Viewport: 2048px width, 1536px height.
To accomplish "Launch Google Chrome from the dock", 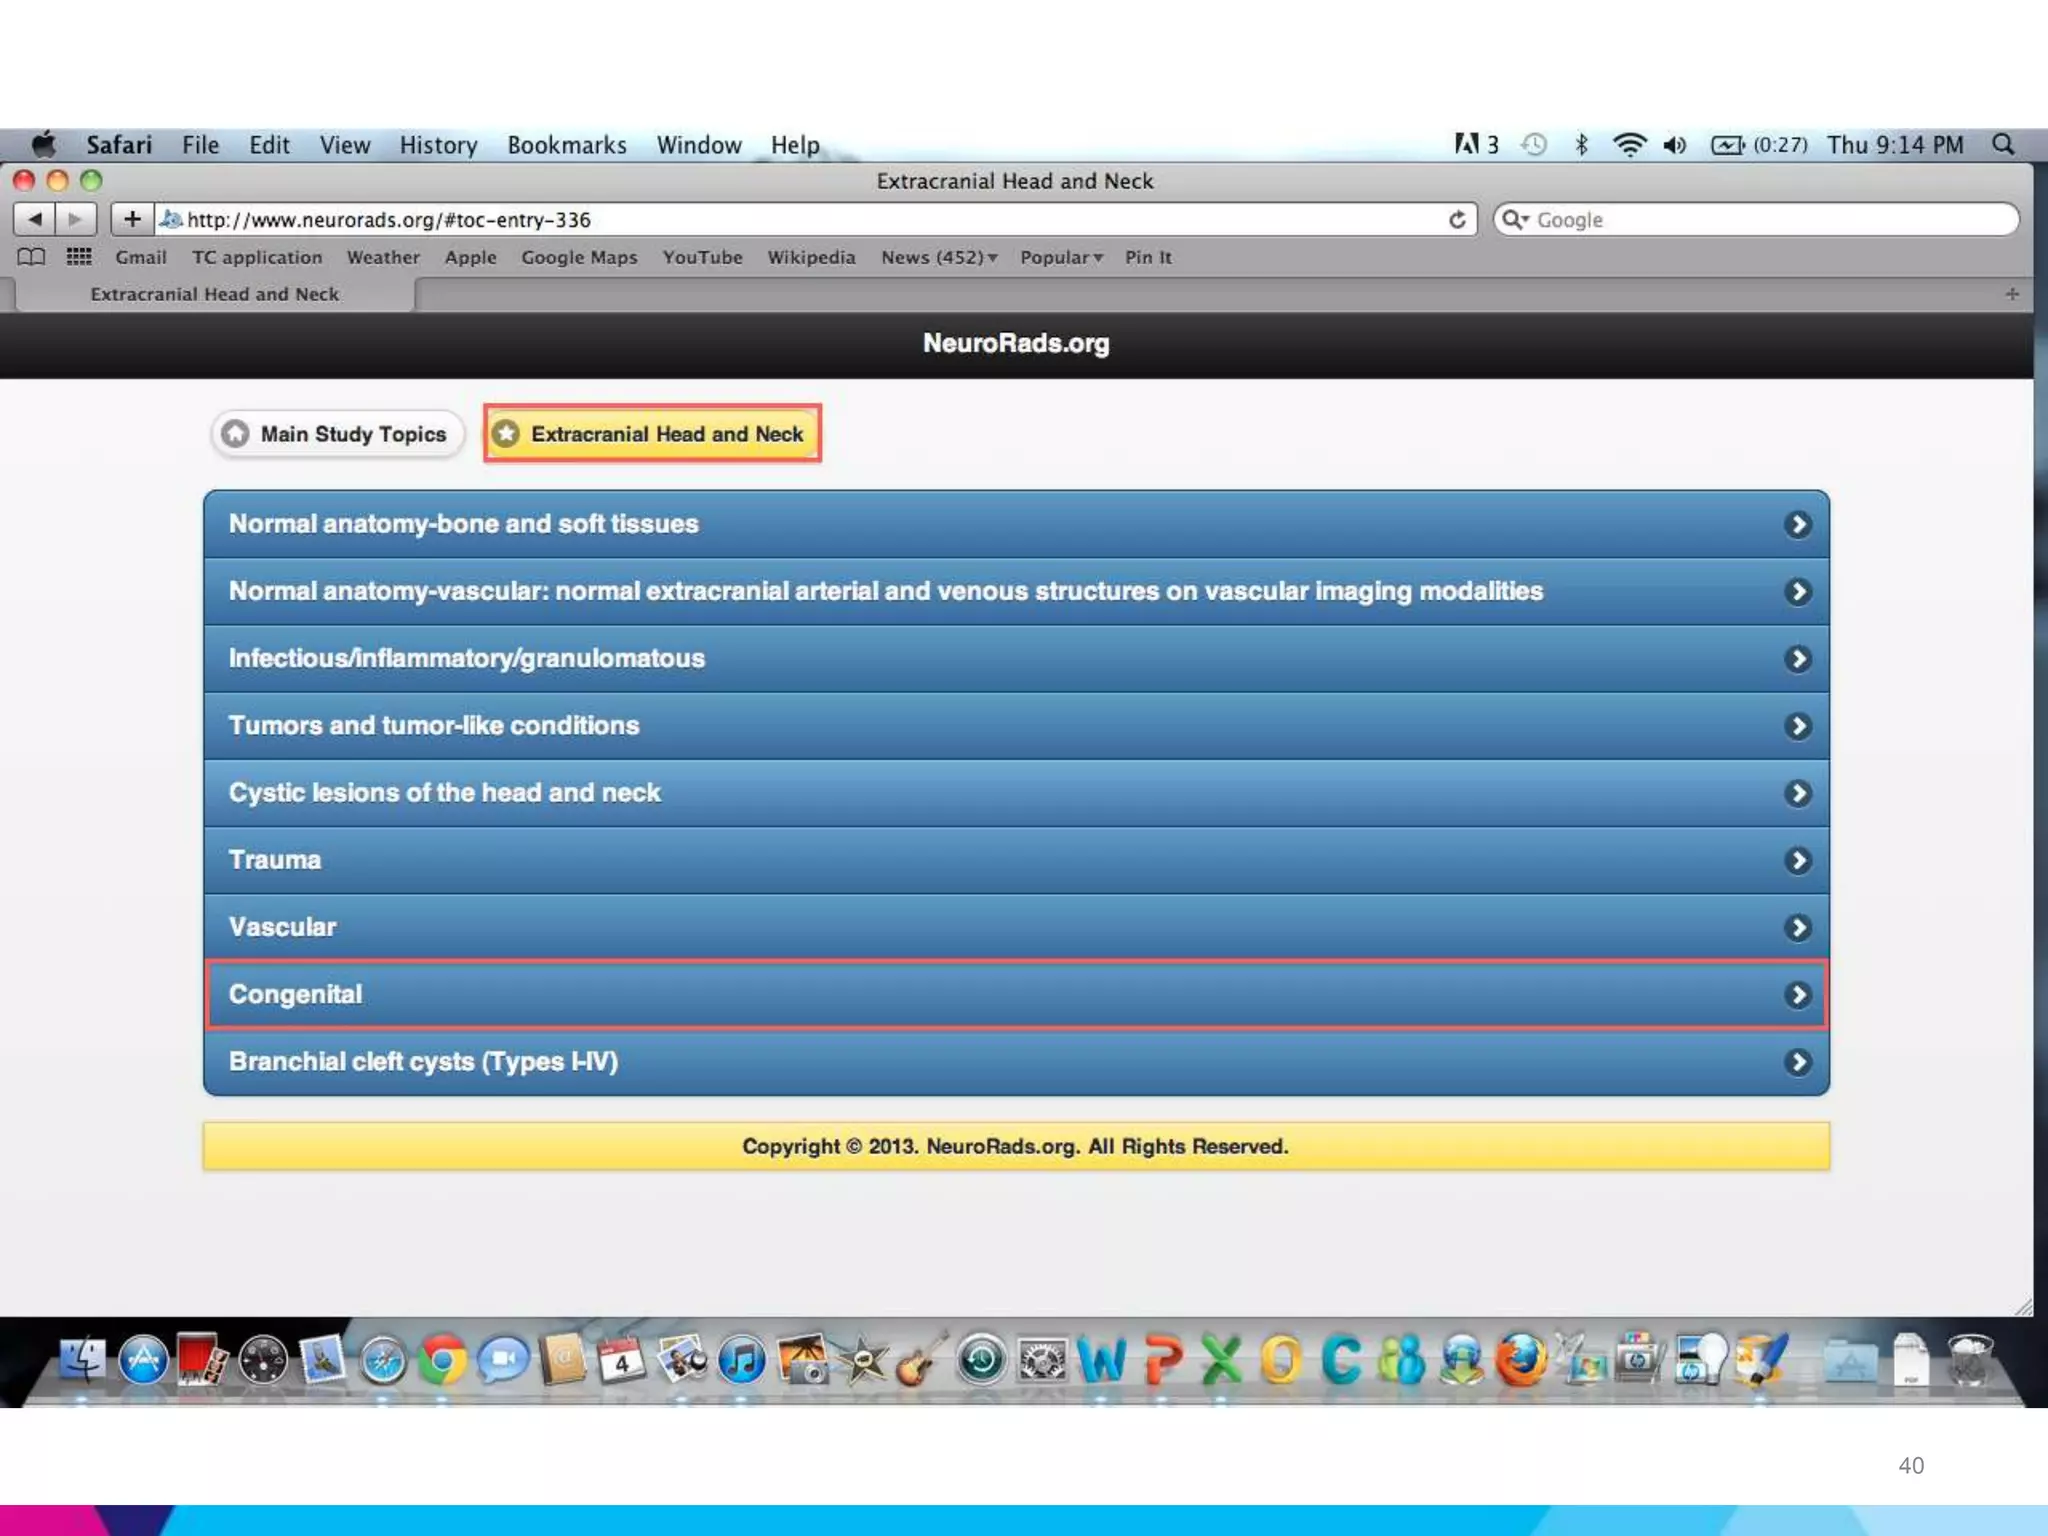I will pyautogui.click(x=442, y=1360).
